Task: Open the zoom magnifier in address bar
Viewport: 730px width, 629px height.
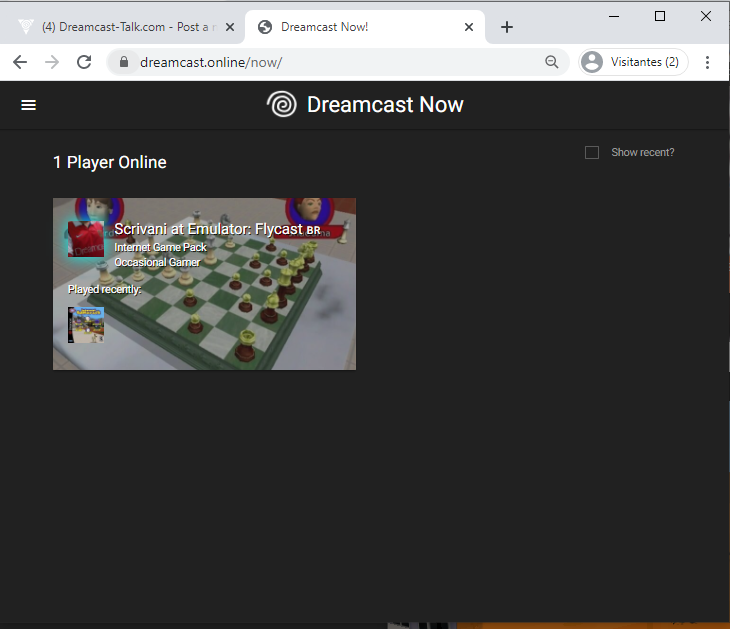Action: tap(552, 62)
